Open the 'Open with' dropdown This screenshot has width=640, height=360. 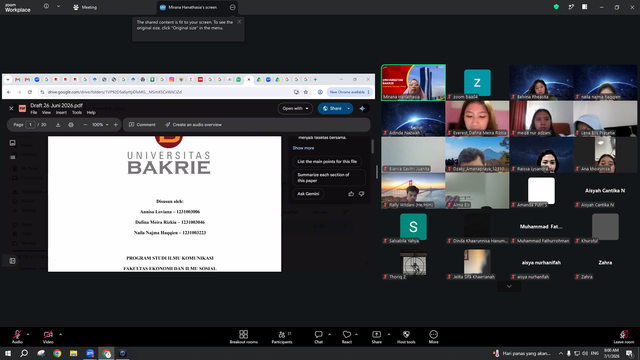tap(295, 109)
